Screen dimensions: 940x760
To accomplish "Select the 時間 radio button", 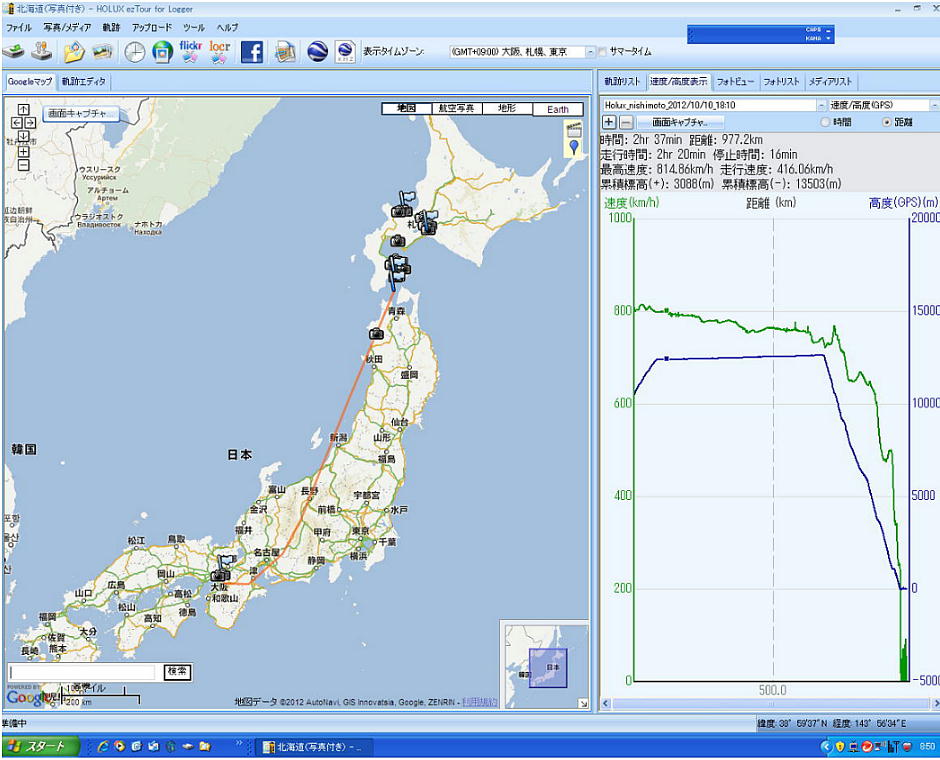I will [826, 122].
